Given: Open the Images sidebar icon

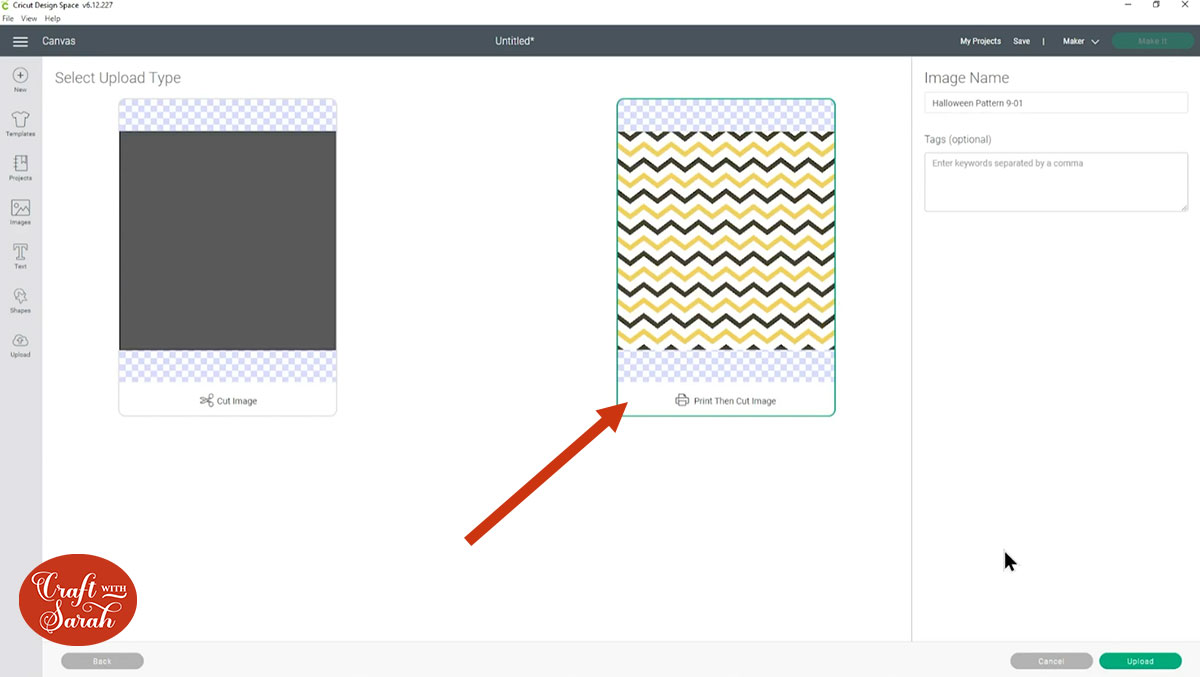Looking at the screenshot, I should (x=20, y=208).
